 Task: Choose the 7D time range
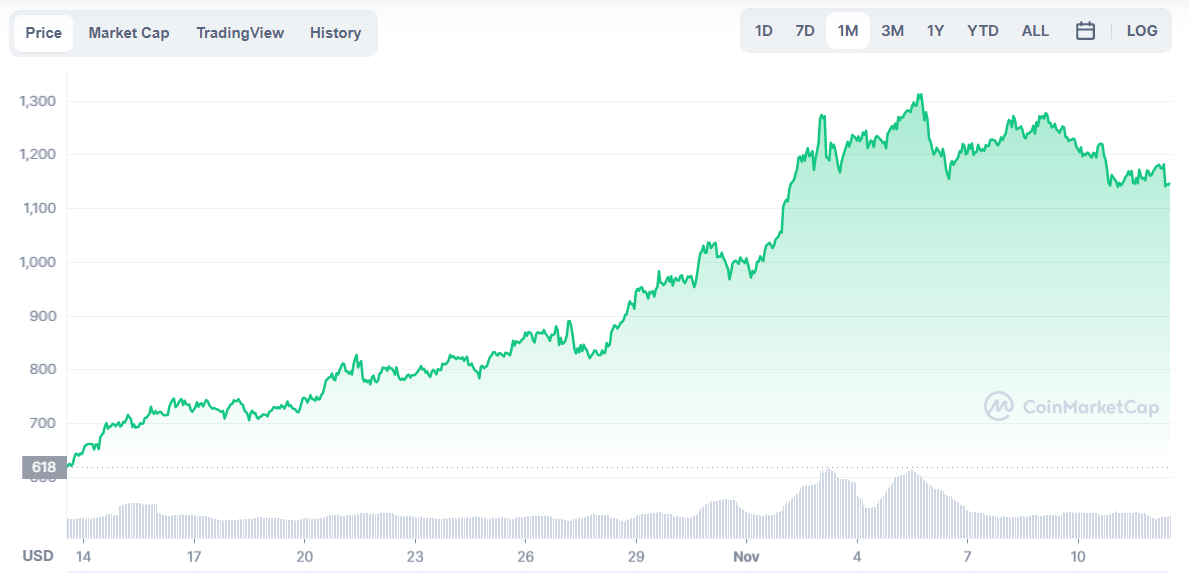pyautogui.click(x=805, y=31)
